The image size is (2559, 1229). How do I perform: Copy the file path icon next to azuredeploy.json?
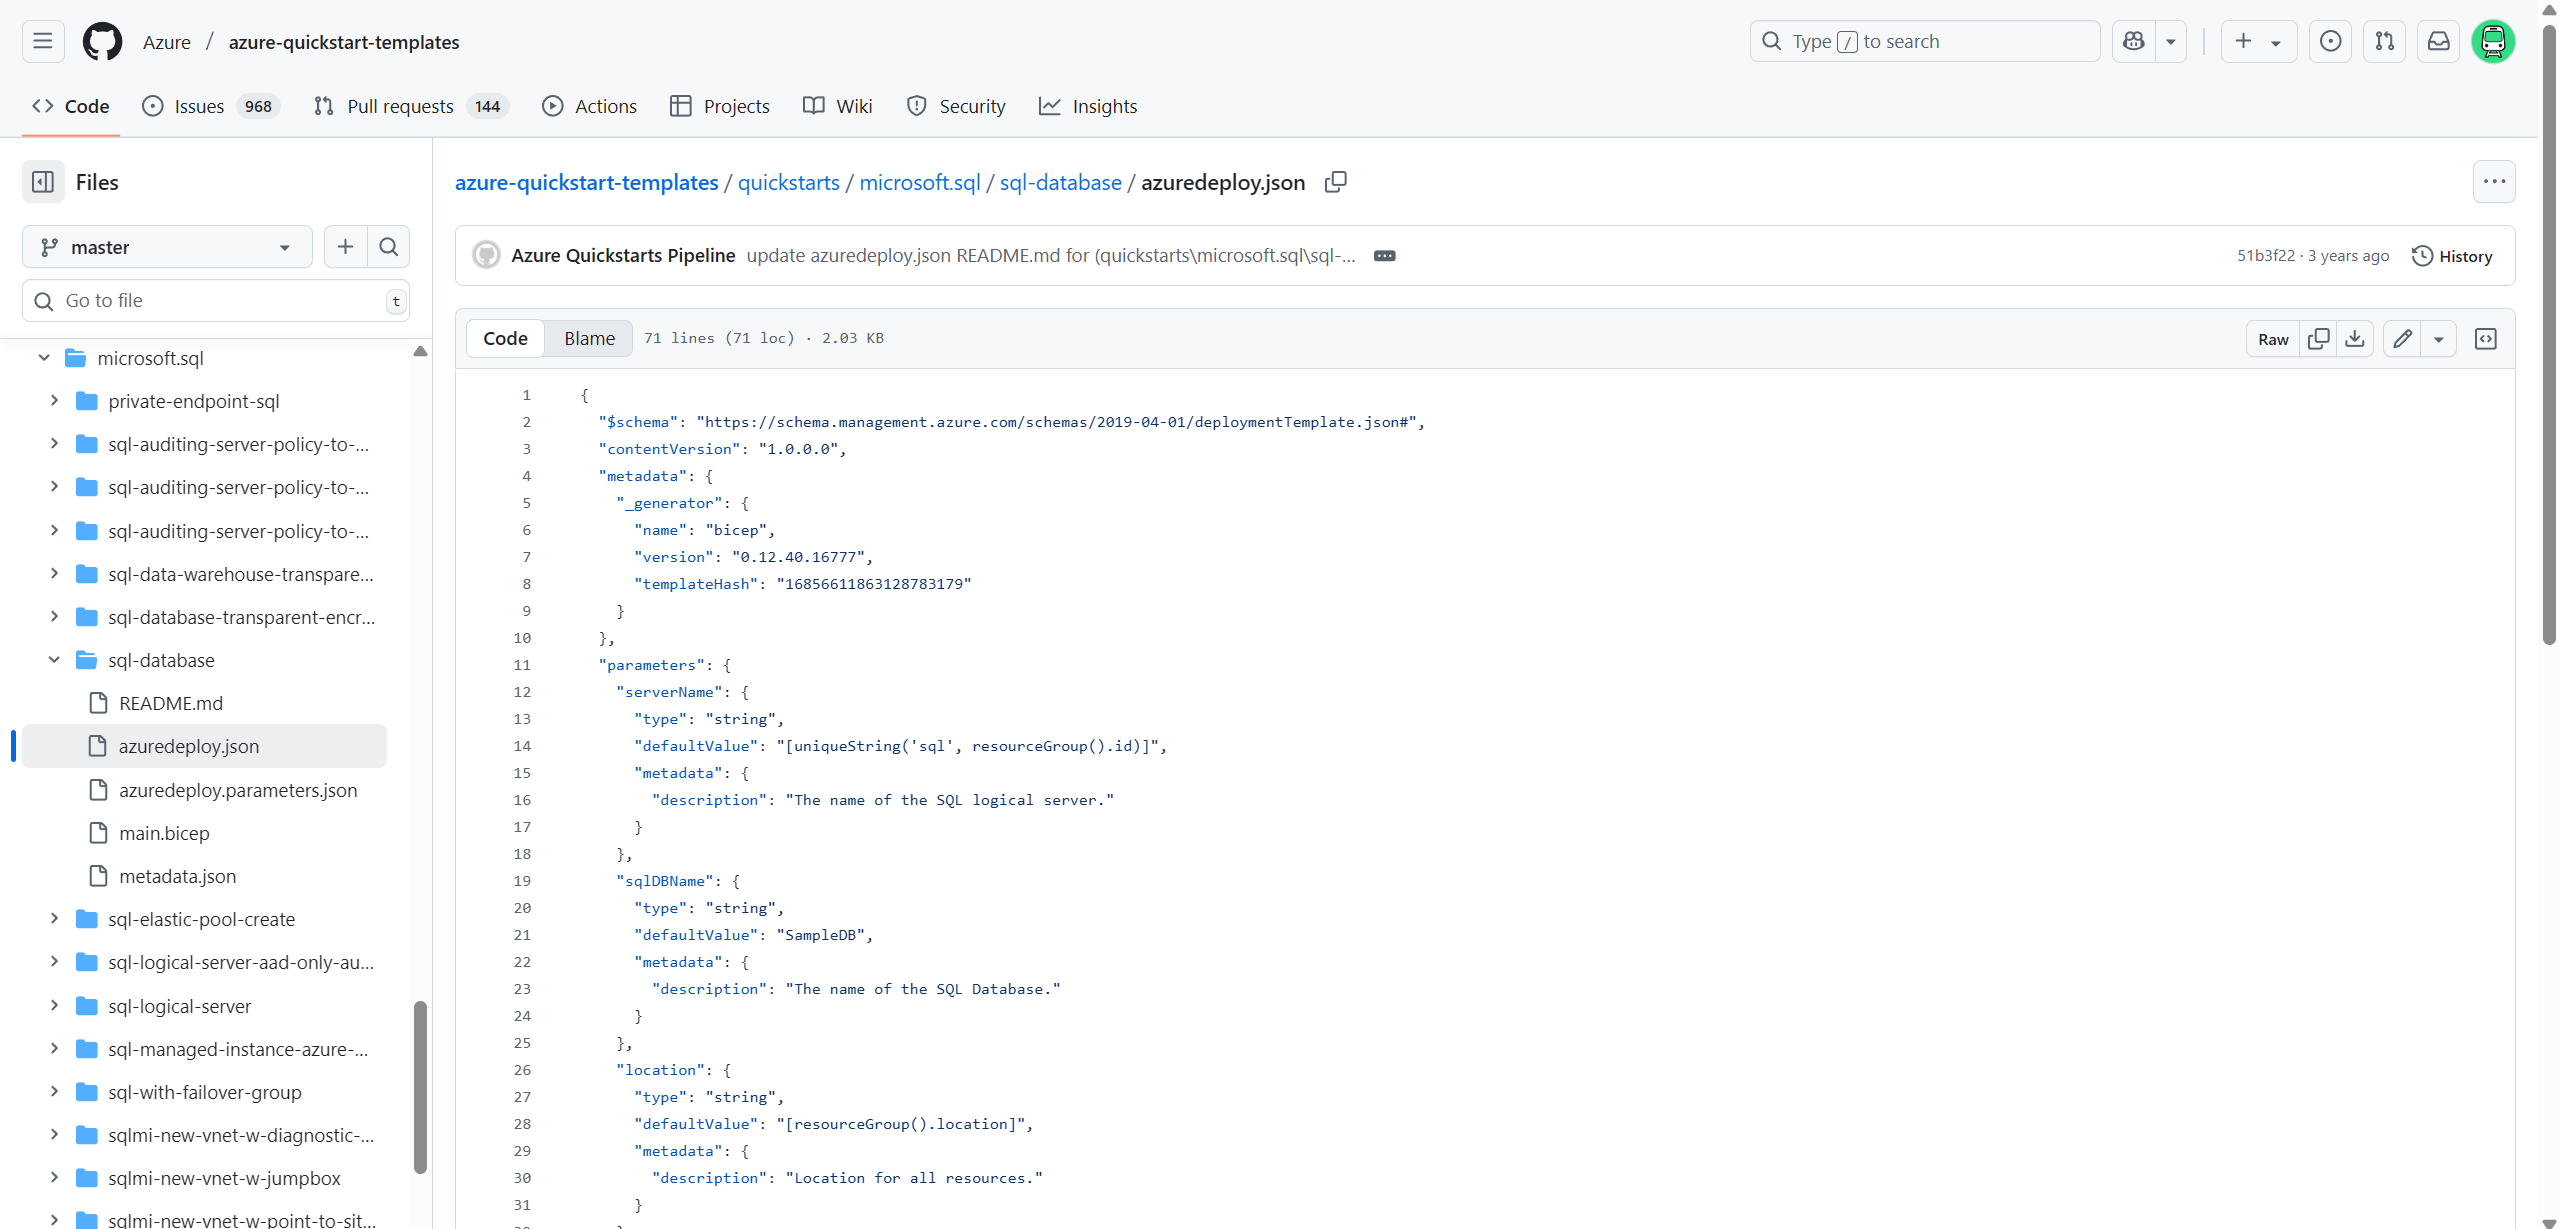(x=1336, y=182)
